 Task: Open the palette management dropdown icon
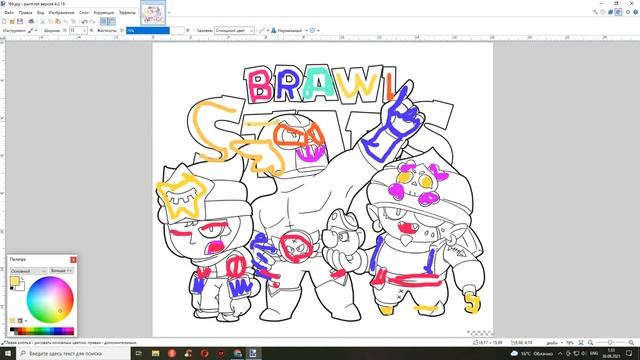22,321
